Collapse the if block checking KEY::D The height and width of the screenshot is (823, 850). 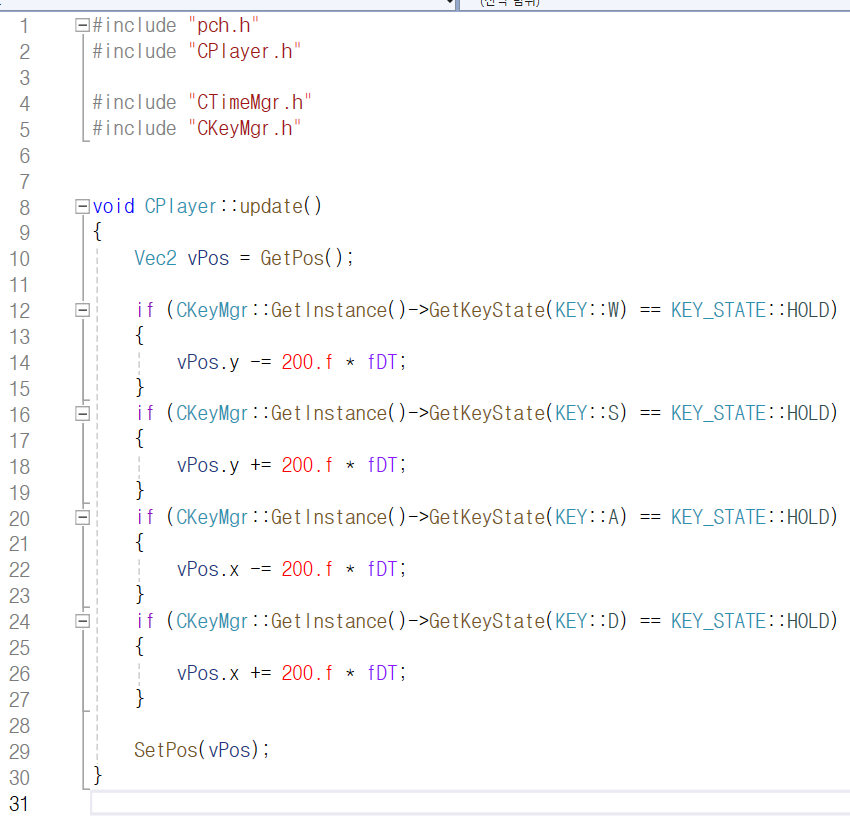(x=84, y=621)
